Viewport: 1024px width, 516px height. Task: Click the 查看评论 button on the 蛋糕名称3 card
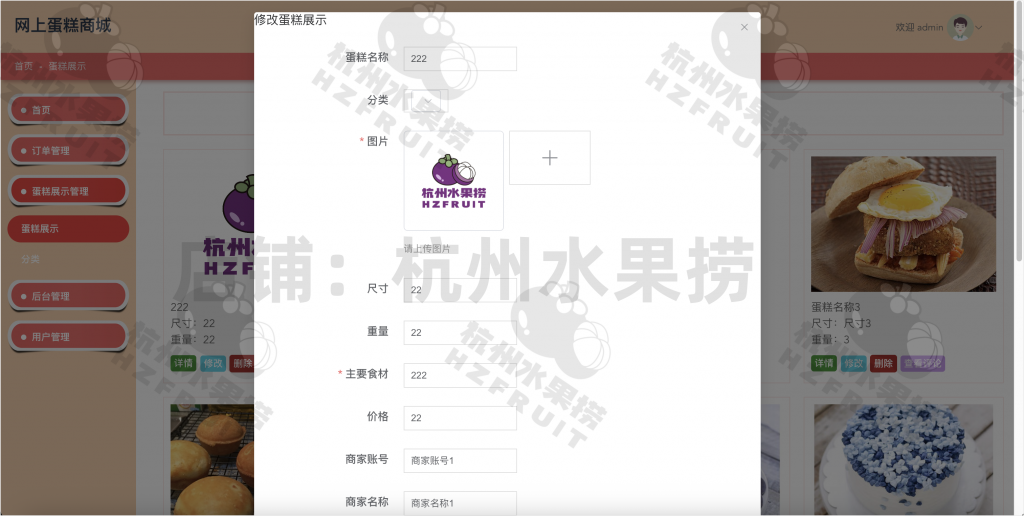tap(923, 363)
